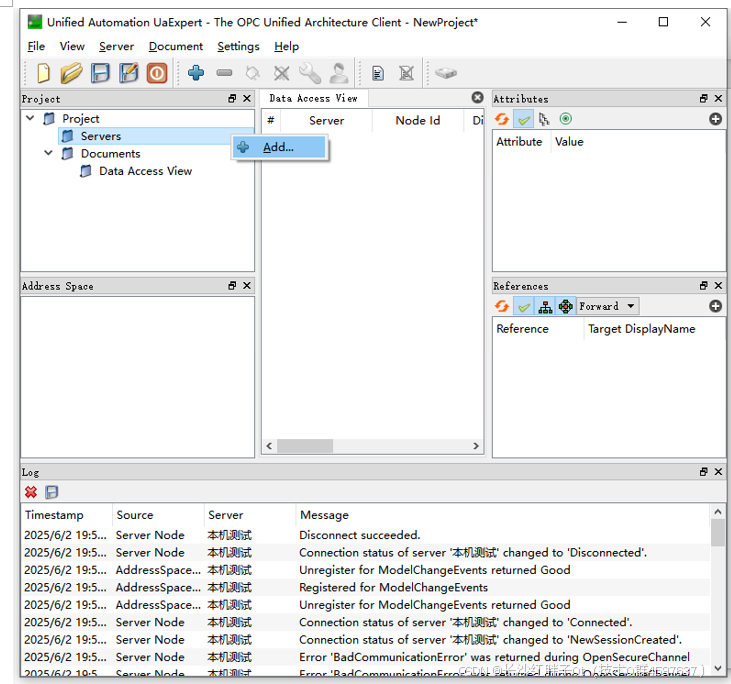The height and width of the screenshot is (684, 731).
Task: Click the Log scrollbar down arrow
Action: [x=717, y=668]
